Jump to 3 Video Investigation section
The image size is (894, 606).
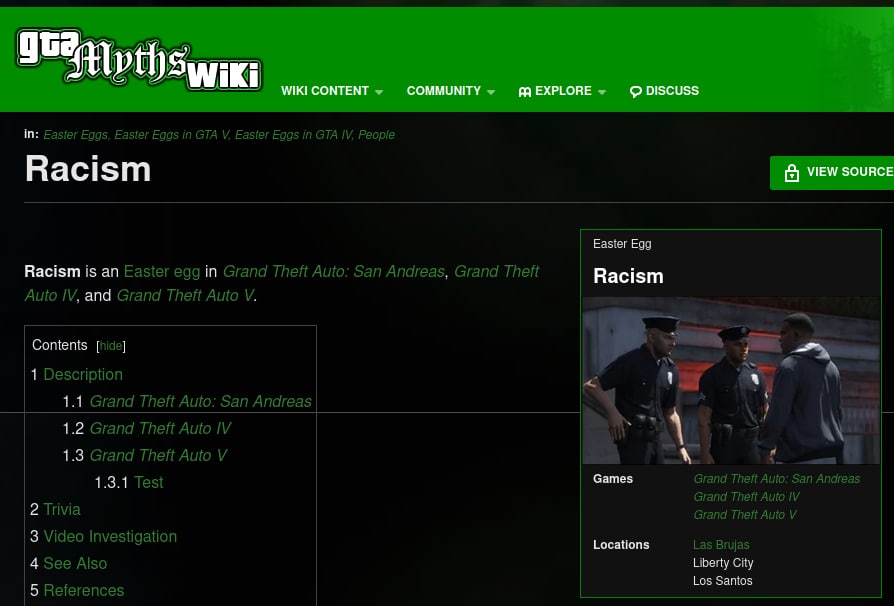[110, 536]
